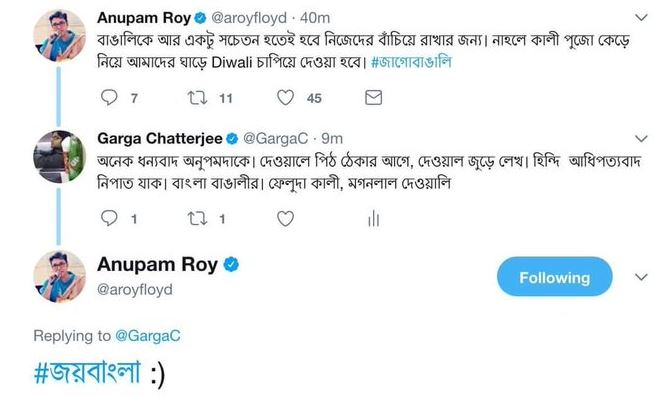View Anupam Roy's top avatar picture
This screenshot has width=672, height=397.
(x=59, y=36)
